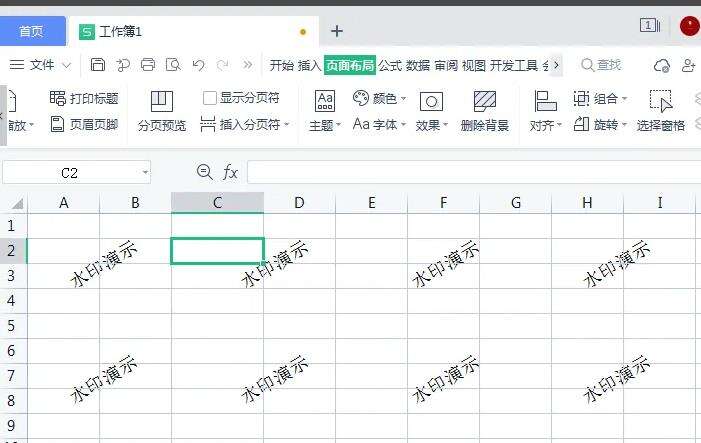
Task: Open the 公式 ribbon tab
Action: pos(390,66)
